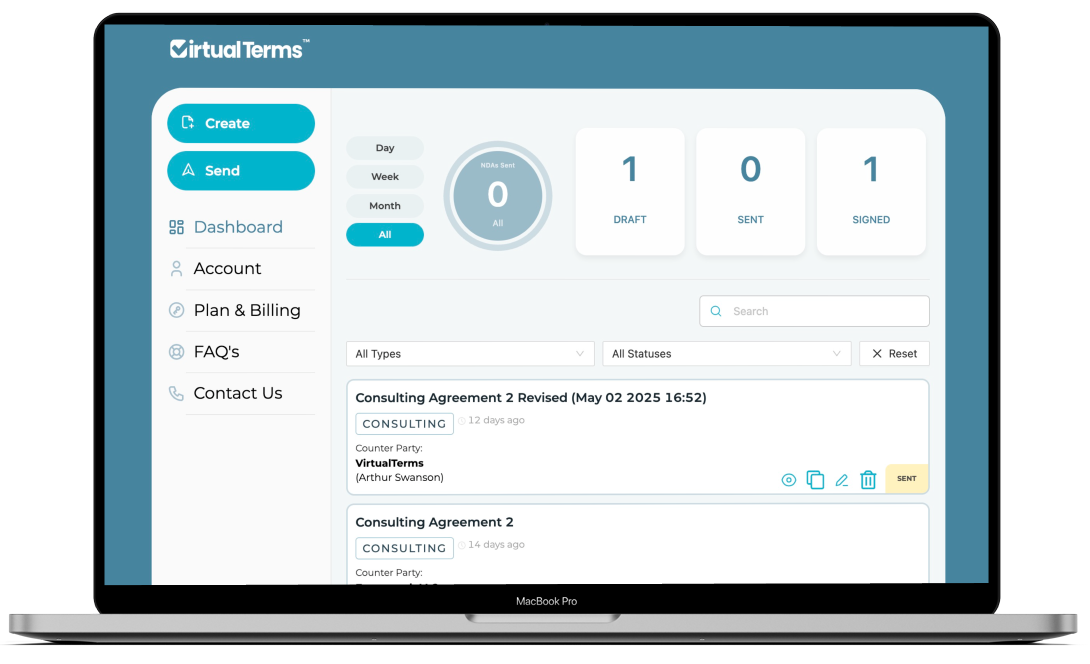This screenshot has height=664, width=1090.
Task: Select the Day time filter
Action: point(385,148)
